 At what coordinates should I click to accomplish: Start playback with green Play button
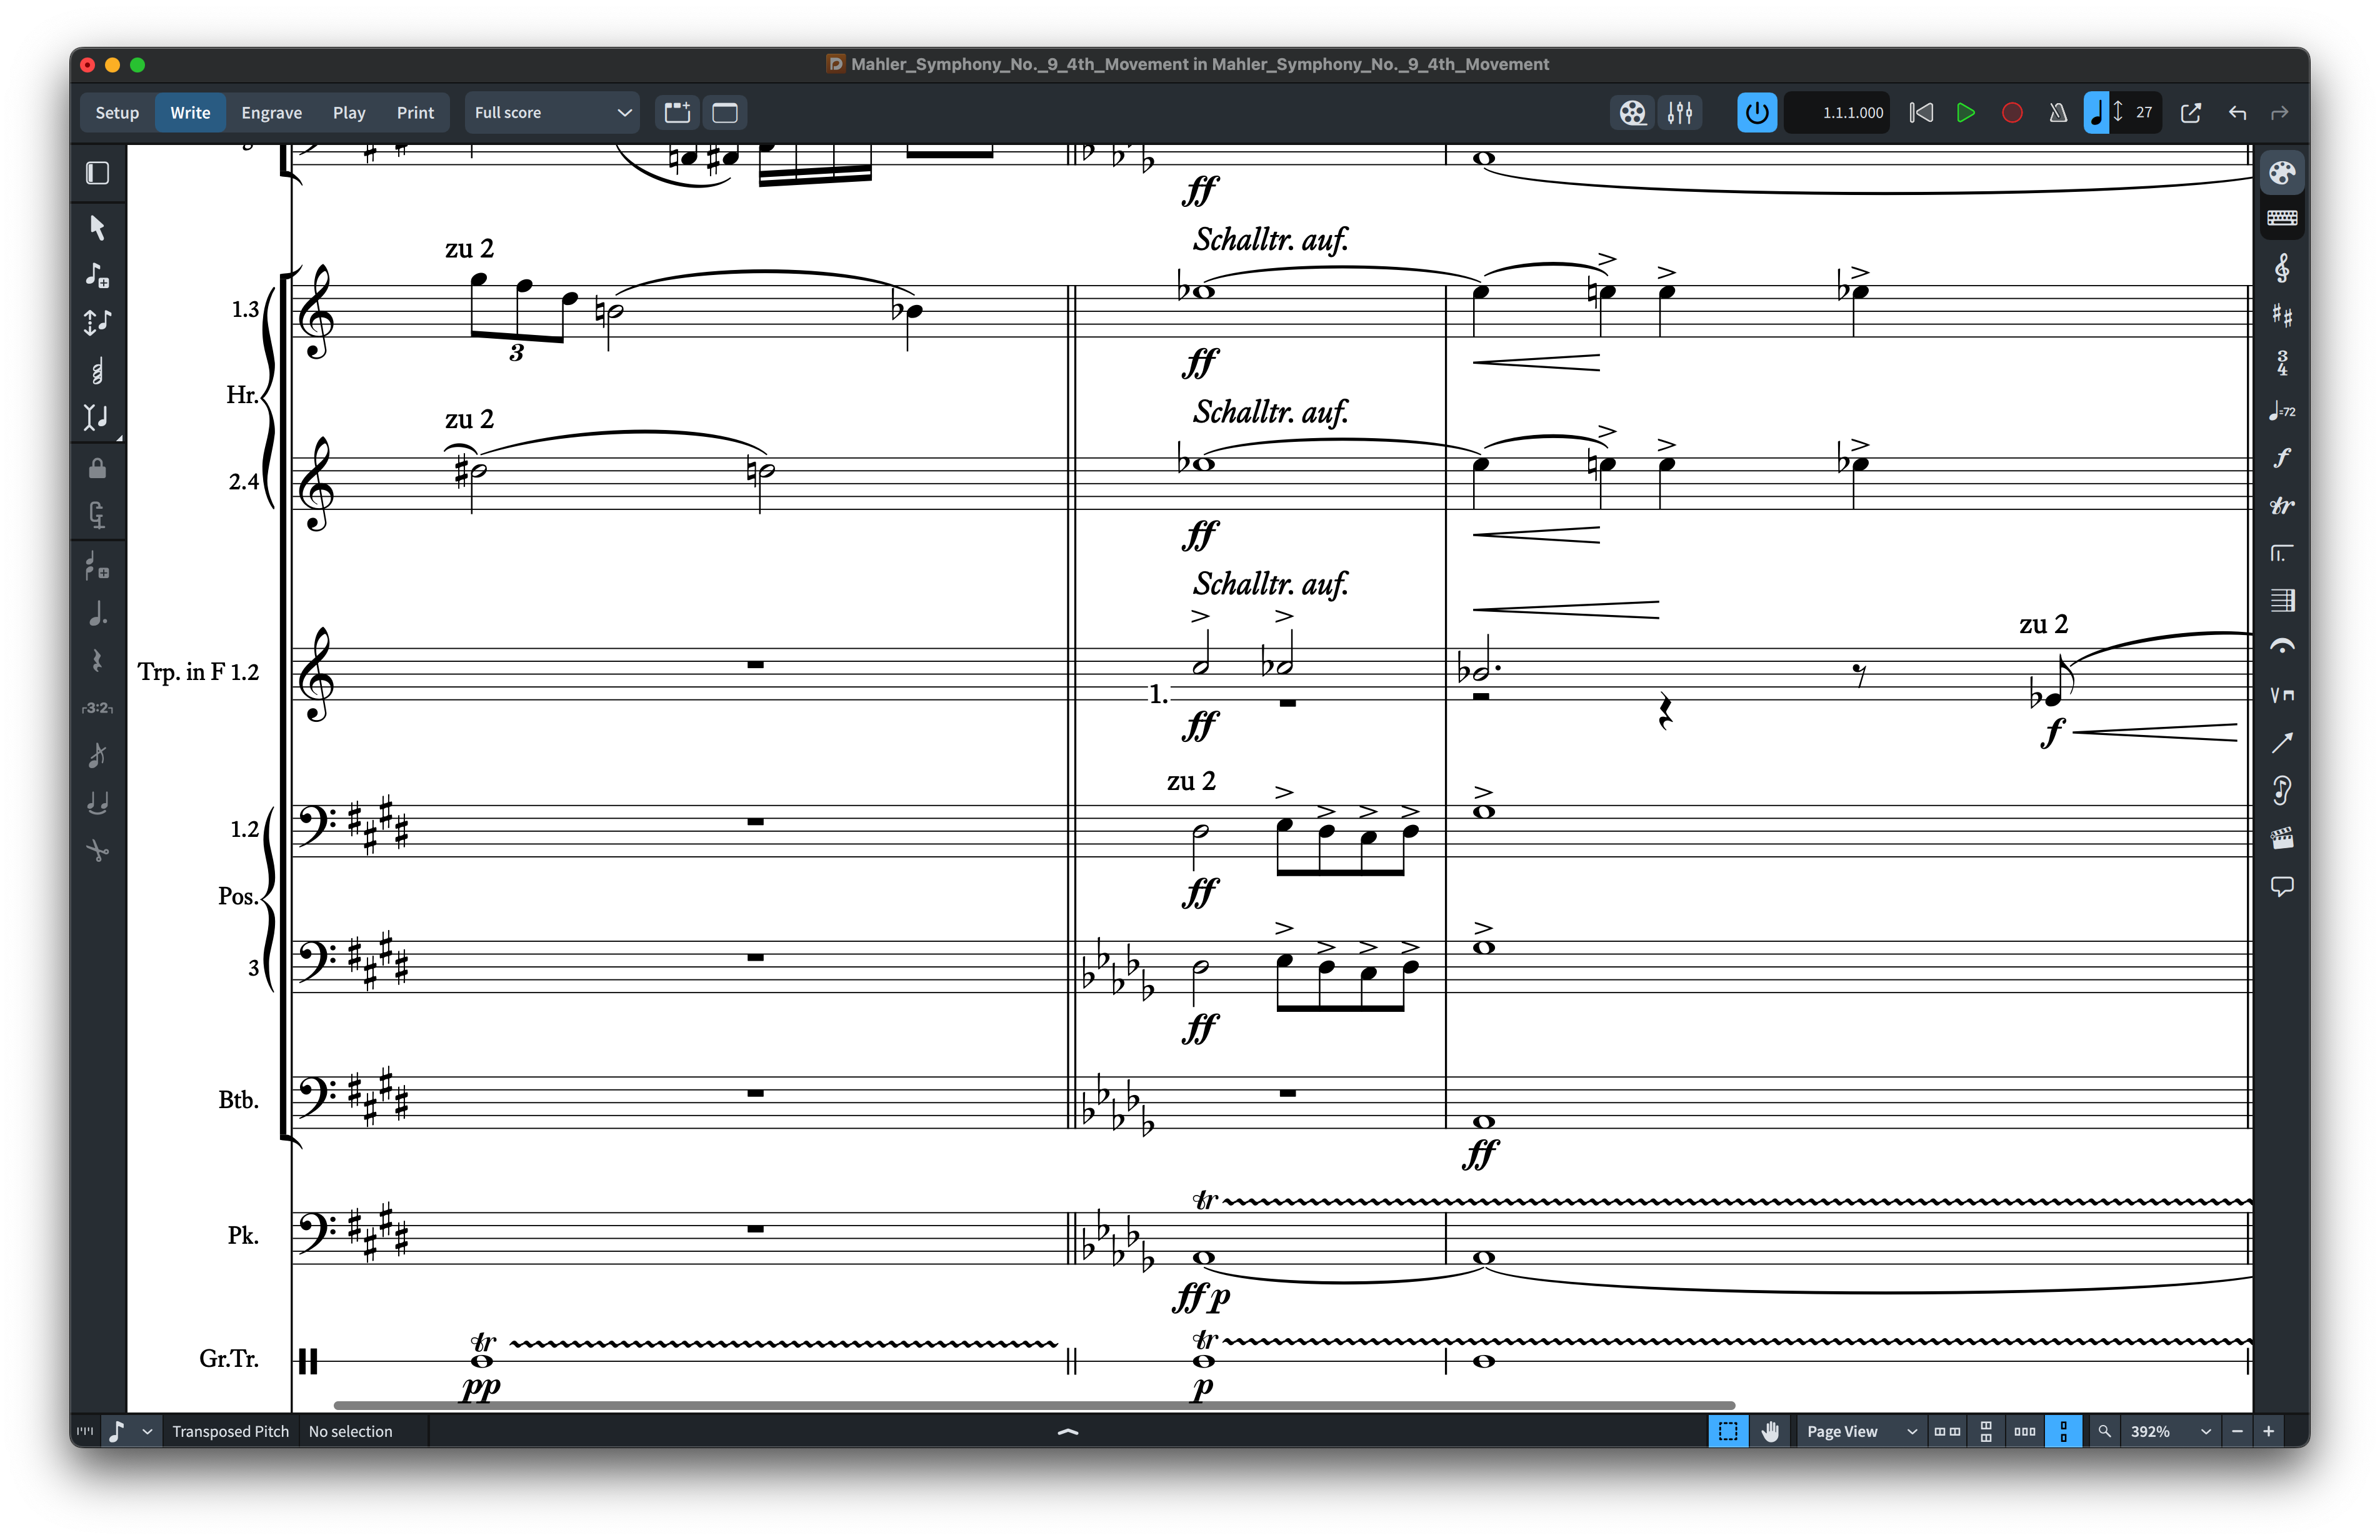point(1965,113)
